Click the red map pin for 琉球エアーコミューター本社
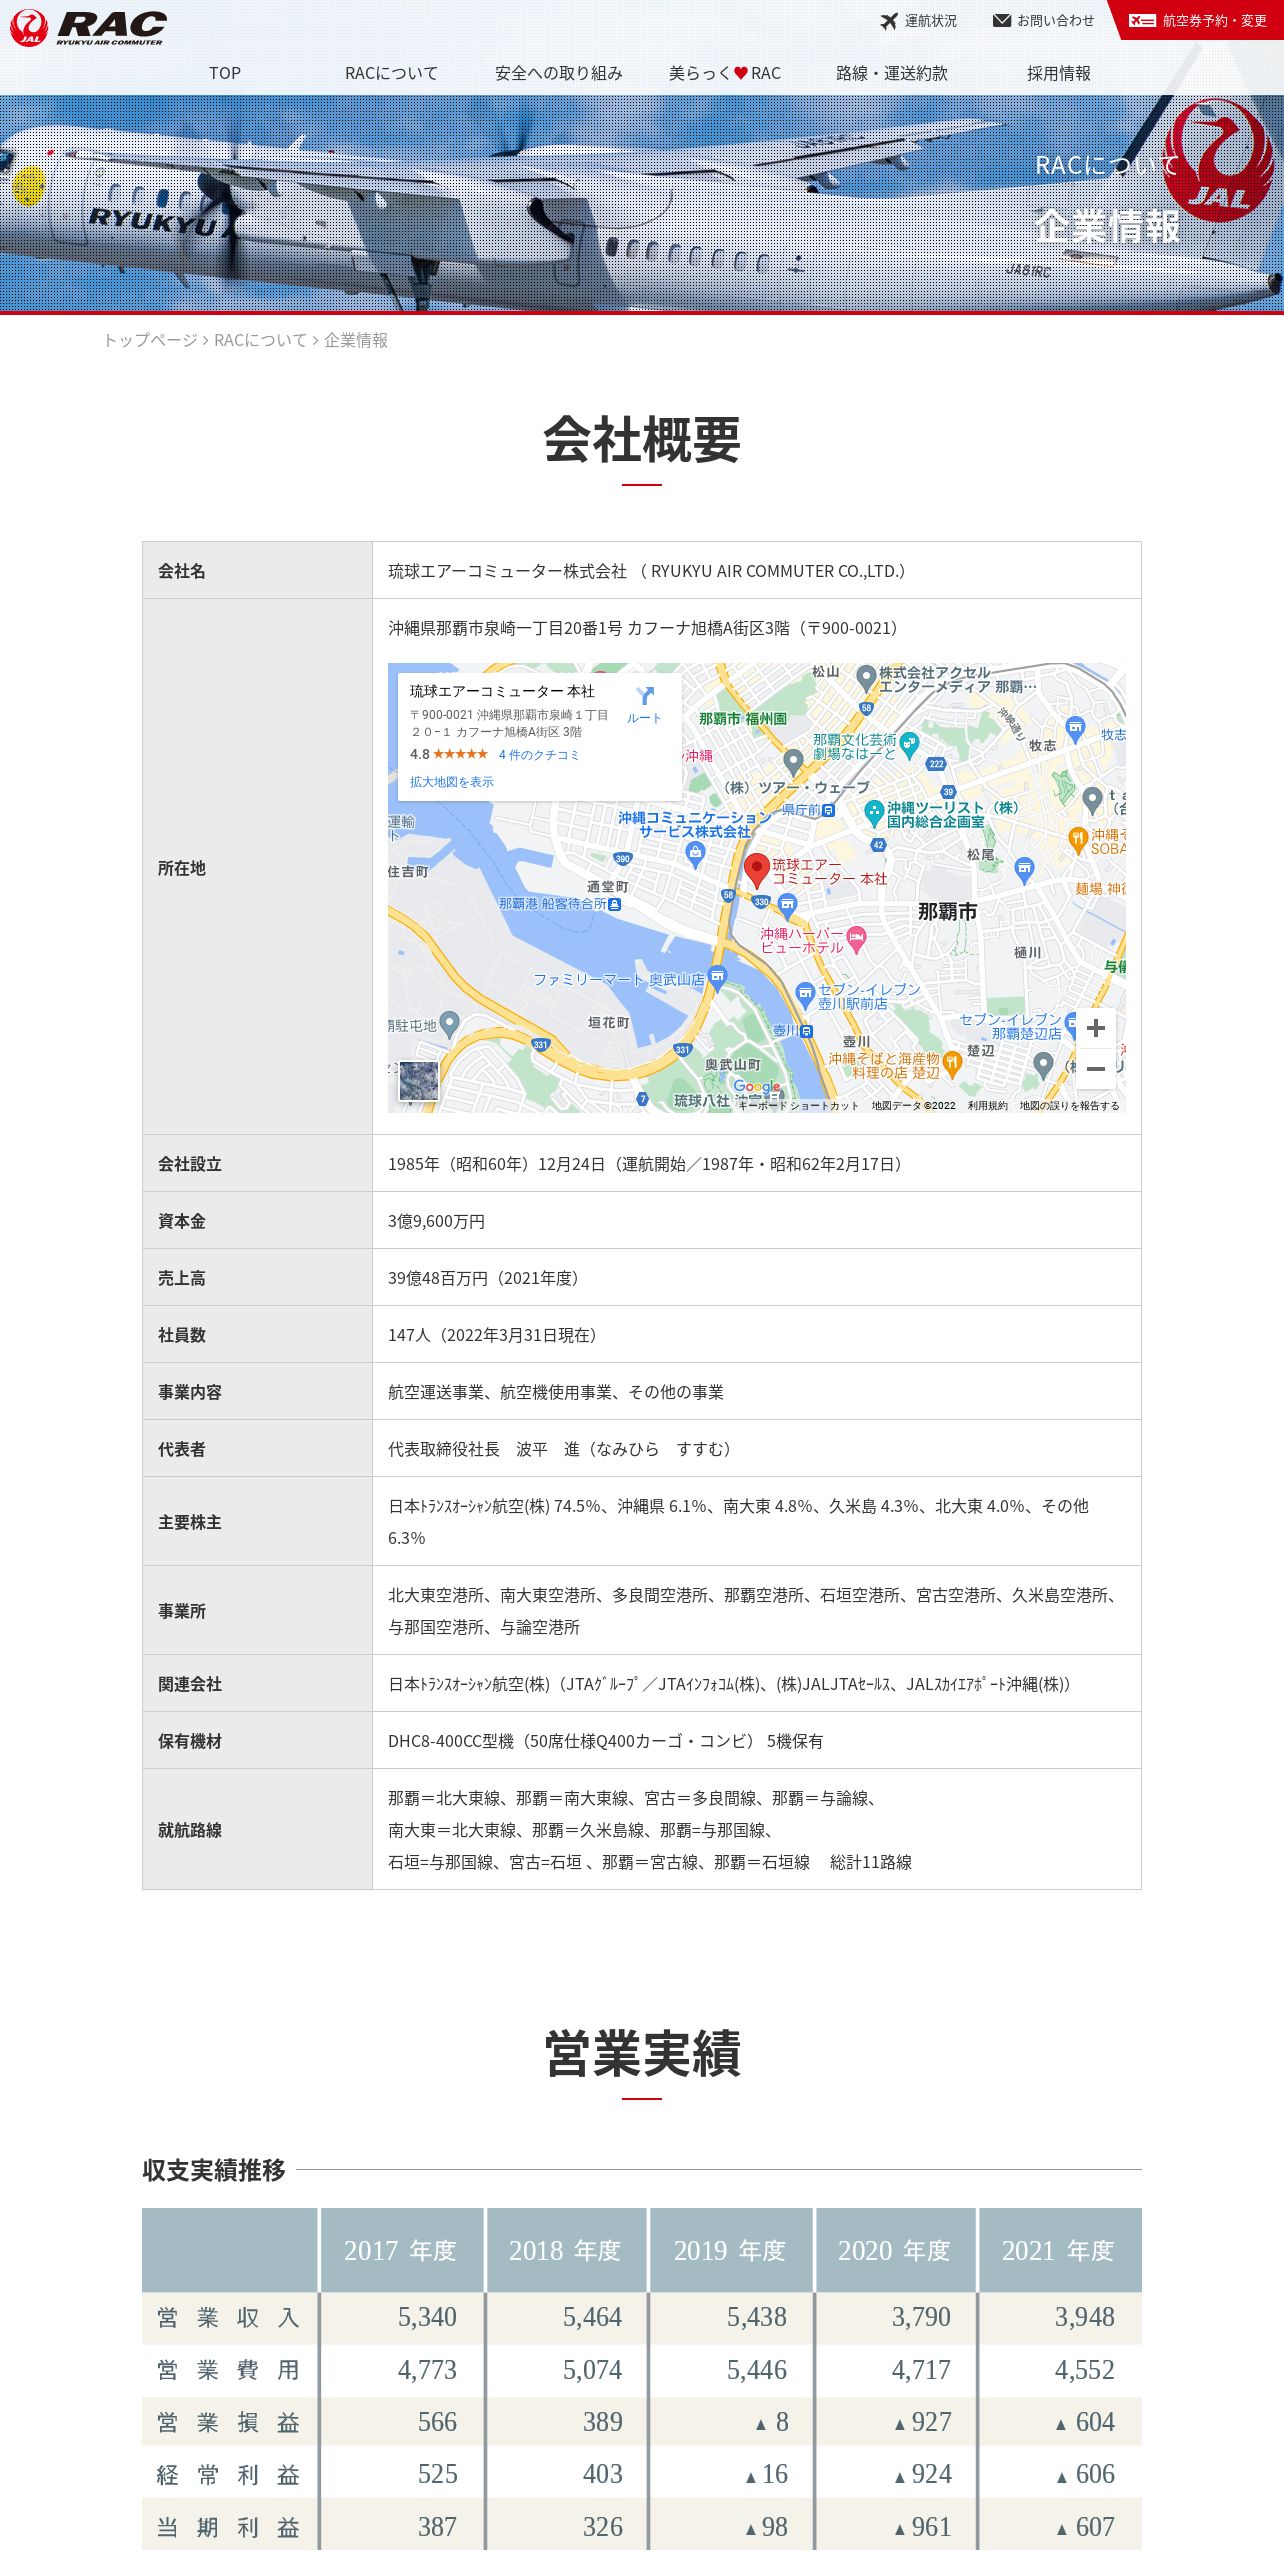Screen dimensions: 1284x2568 tap(757, 871)
